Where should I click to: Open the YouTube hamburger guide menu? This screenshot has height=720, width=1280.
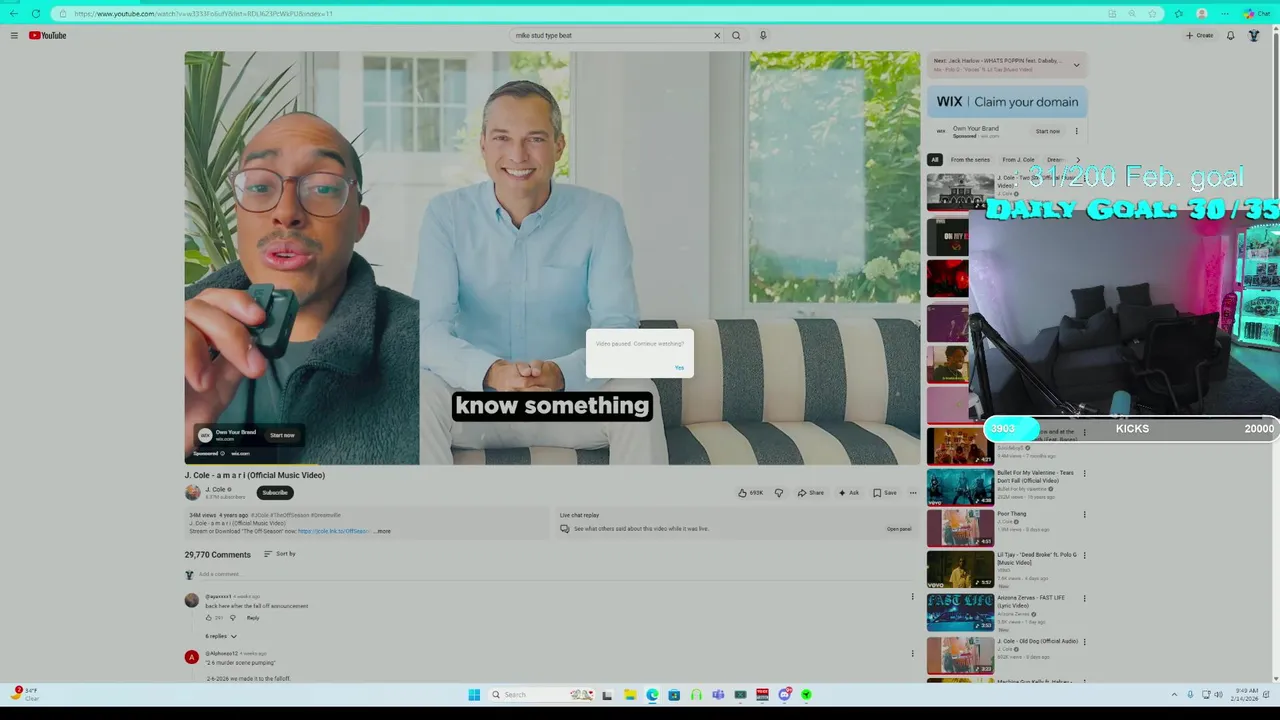[14, 35]
